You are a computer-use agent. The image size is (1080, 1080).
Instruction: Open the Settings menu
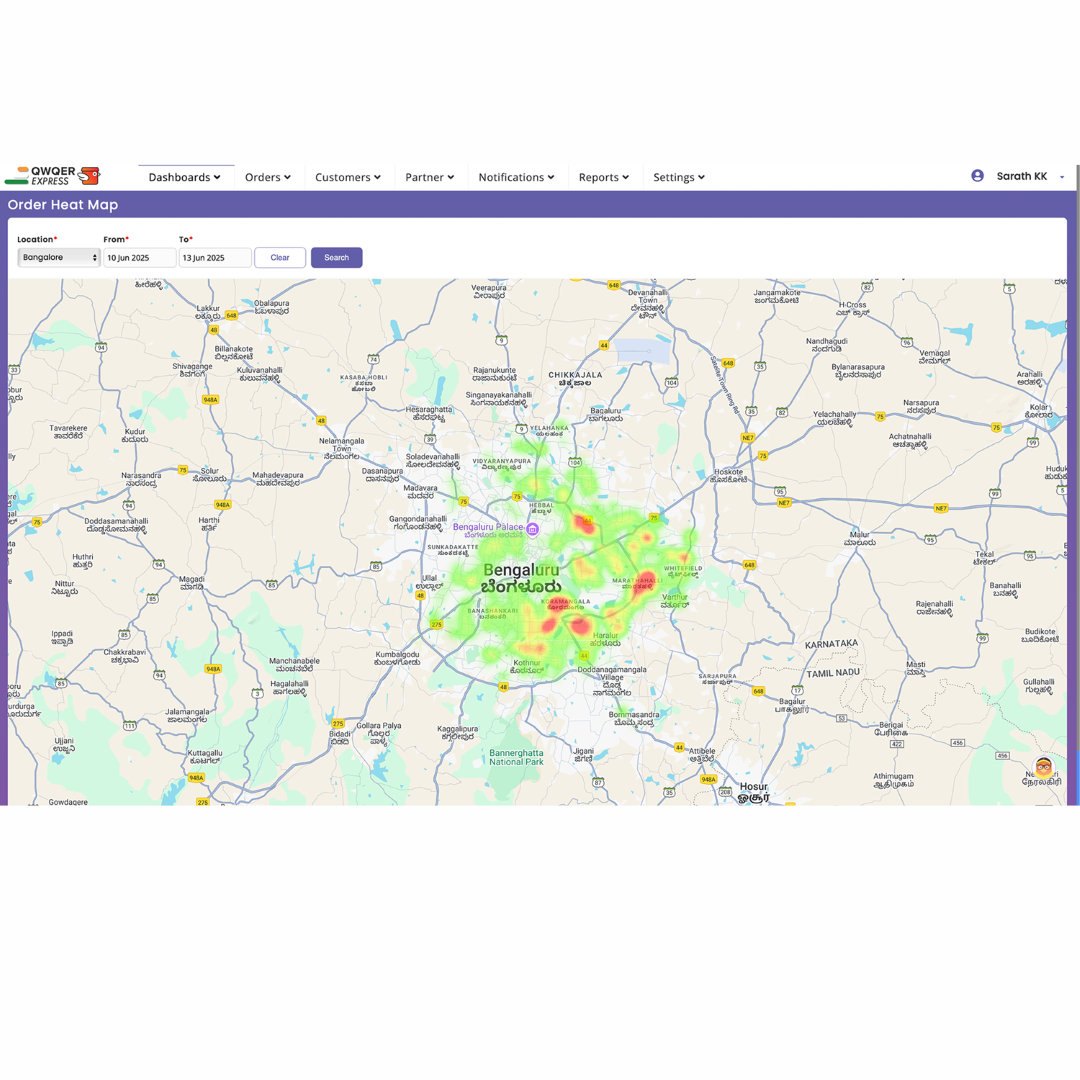tap(679, 177)
